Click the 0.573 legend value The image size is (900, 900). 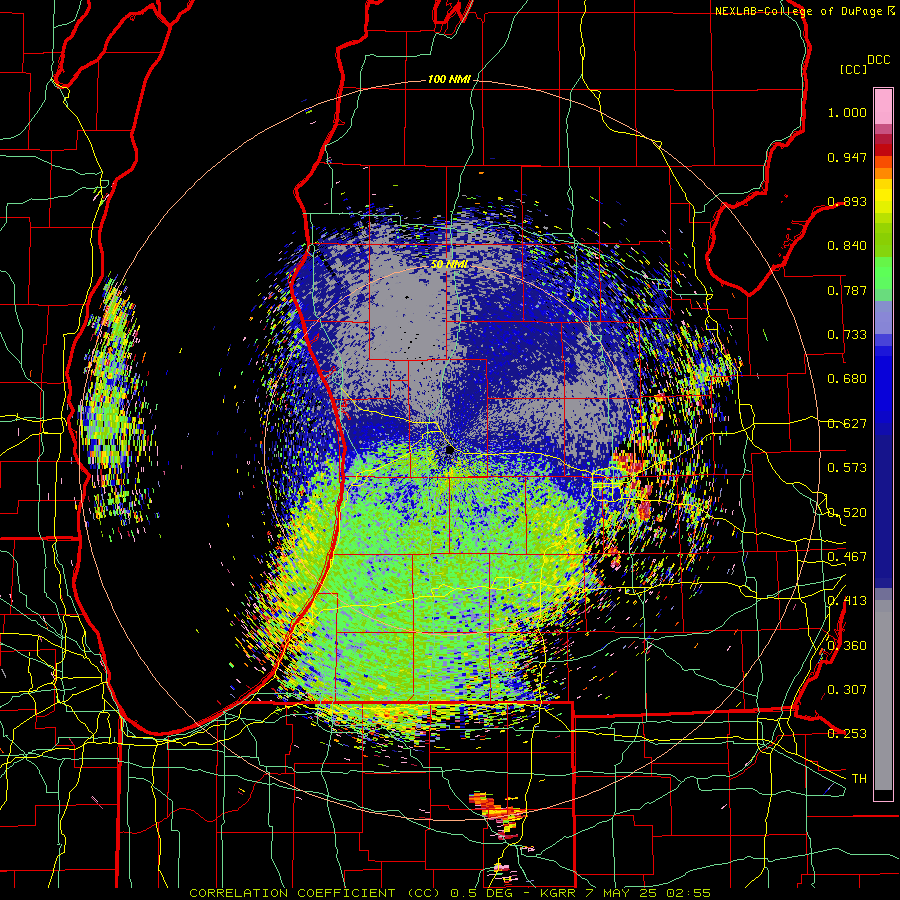coord(847,468)
